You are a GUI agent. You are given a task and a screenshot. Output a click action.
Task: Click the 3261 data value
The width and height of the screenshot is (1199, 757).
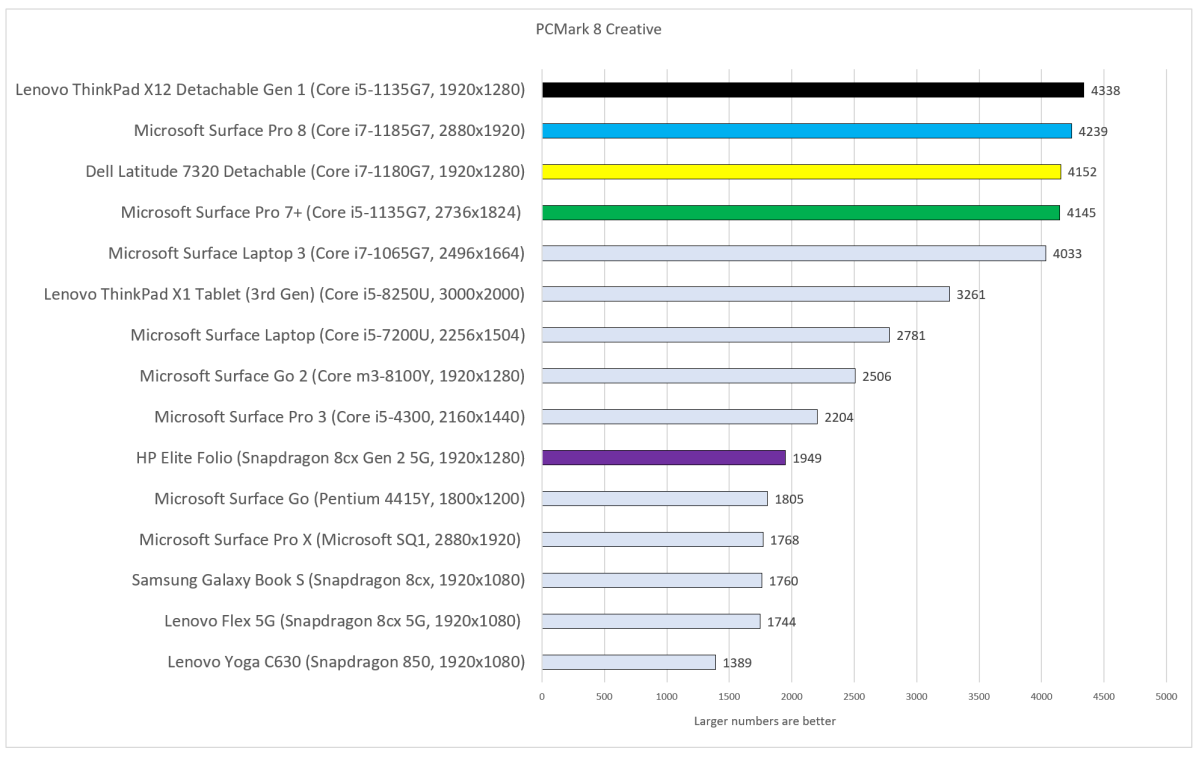[x=971, y=294]
